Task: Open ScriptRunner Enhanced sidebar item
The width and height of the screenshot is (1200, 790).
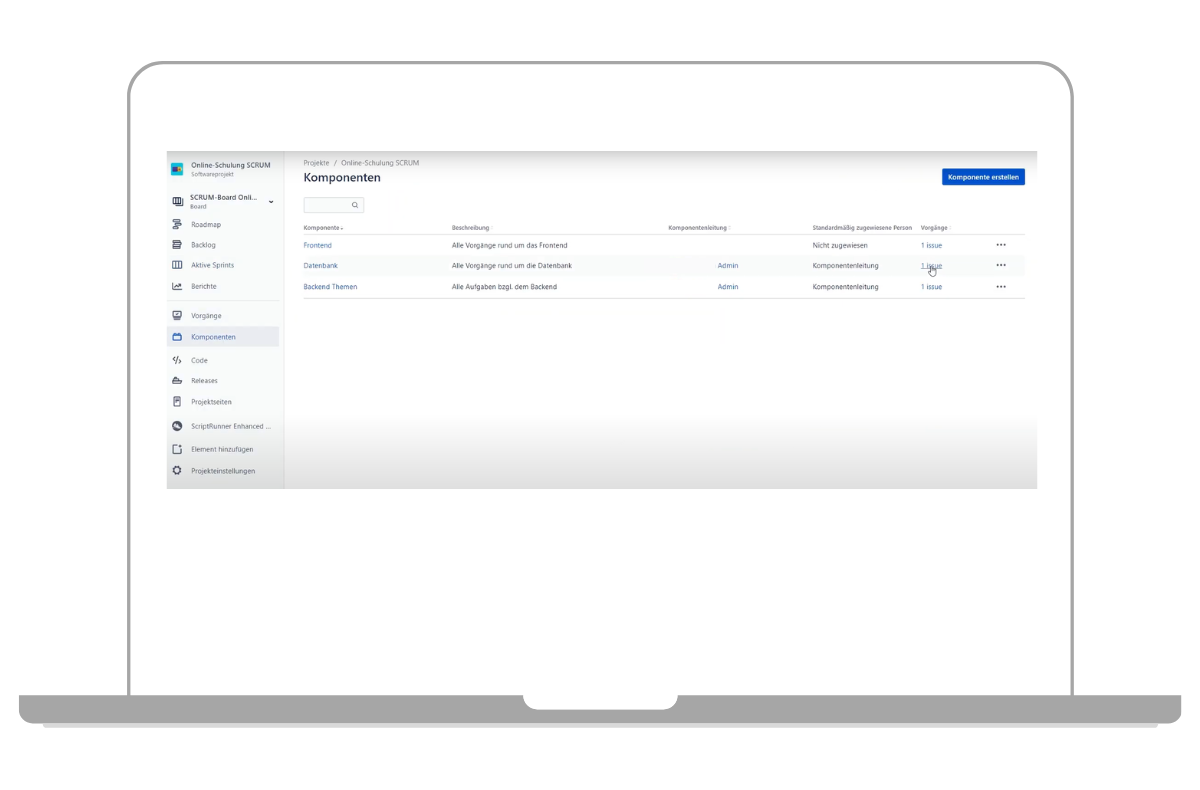Action: click(230, 426)
